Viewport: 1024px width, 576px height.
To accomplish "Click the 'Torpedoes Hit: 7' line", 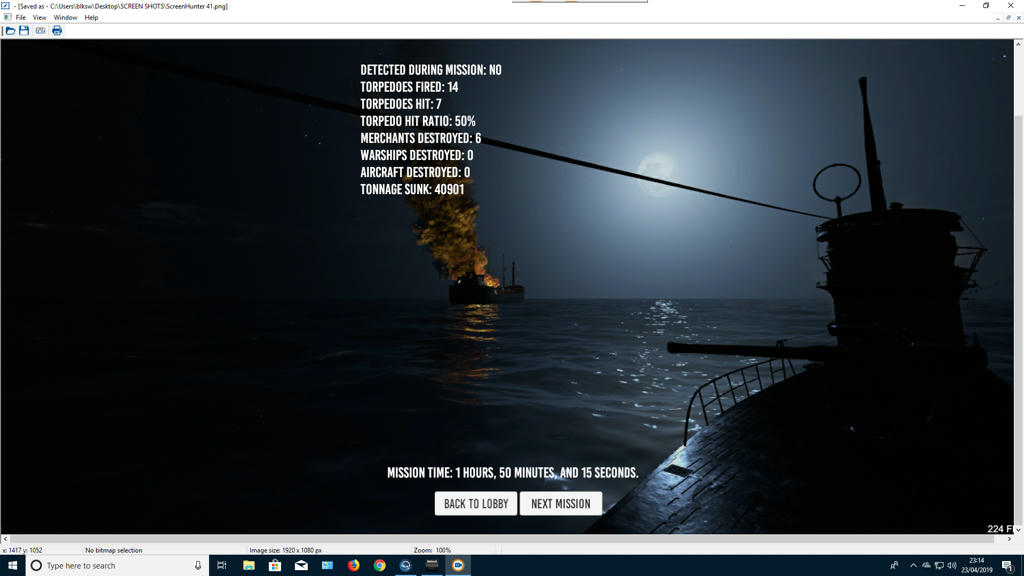I will coord(401,104).
